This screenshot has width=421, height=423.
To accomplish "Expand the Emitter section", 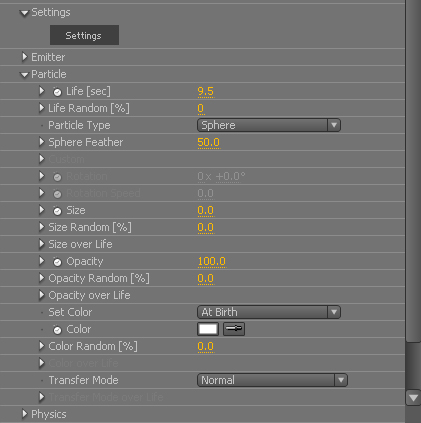I will click(24, 57).
